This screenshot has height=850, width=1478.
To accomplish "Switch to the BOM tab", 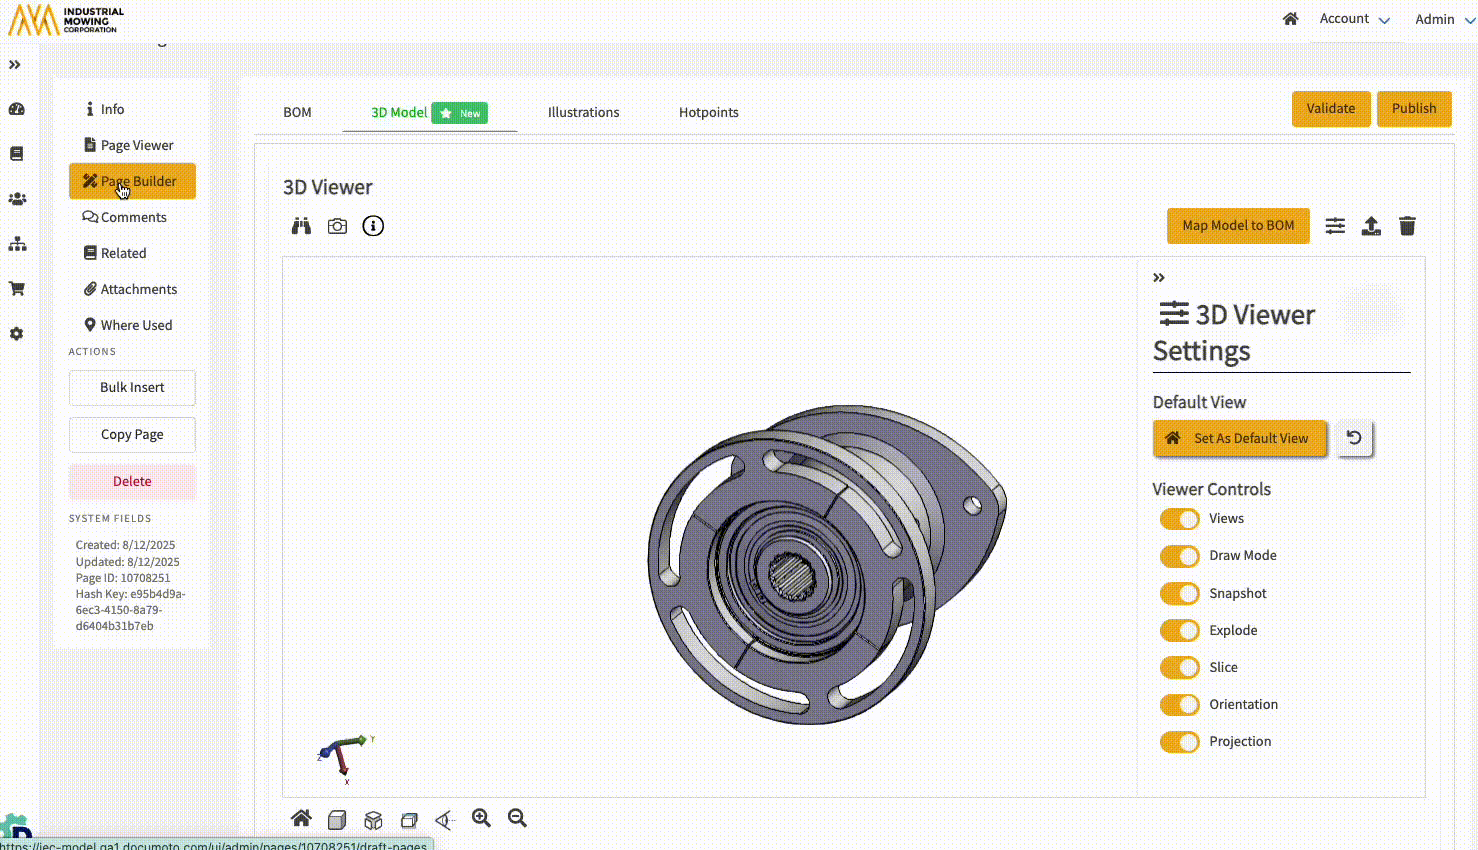I will click(297, 112).
